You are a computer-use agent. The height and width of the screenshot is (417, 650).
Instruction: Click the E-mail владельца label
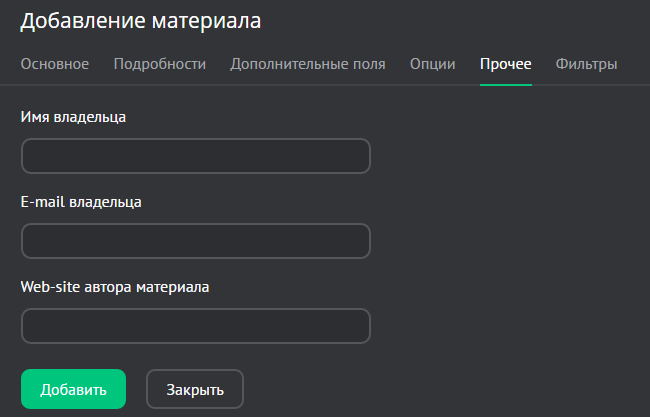81,202
